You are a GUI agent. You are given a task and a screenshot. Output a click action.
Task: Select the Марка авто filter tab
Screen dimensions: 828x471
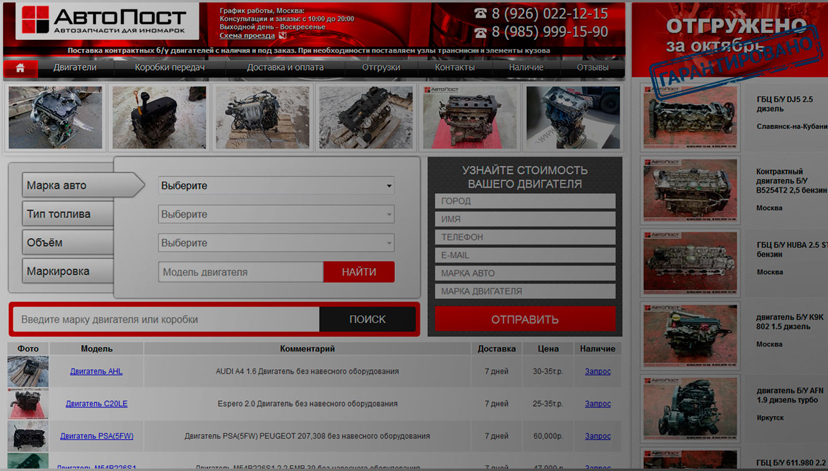83,185
